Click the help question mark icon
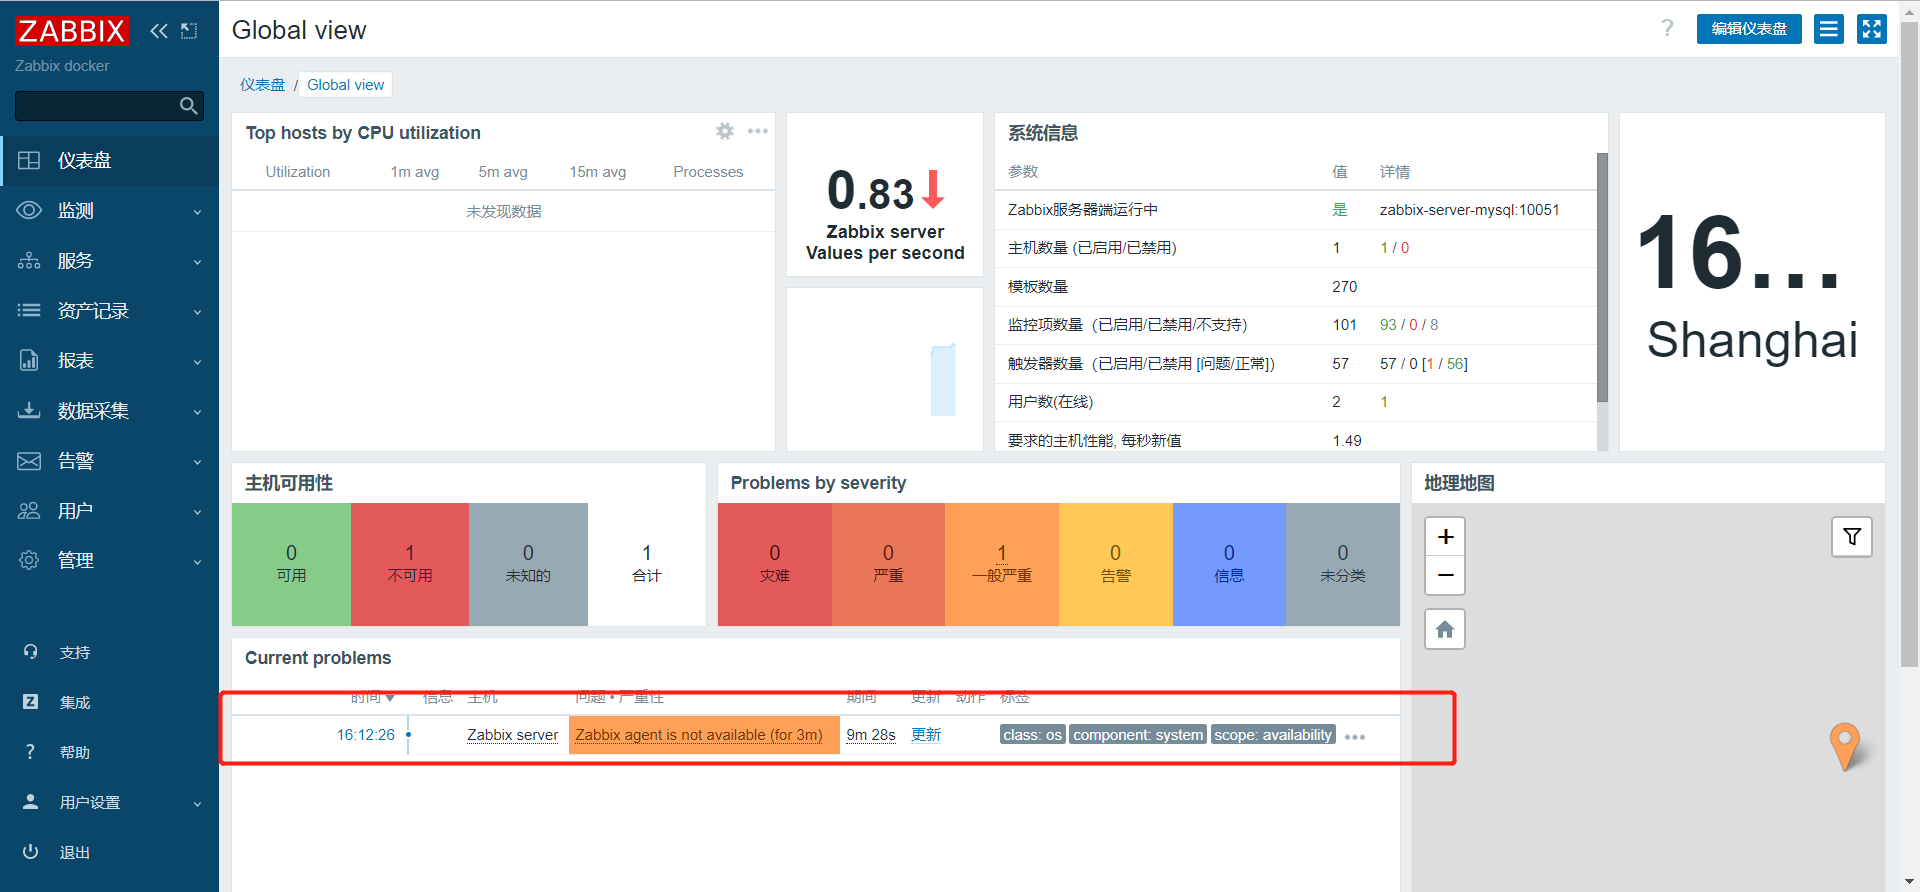Viewport: 1920px width, 892px height. tap(1667, 28)
